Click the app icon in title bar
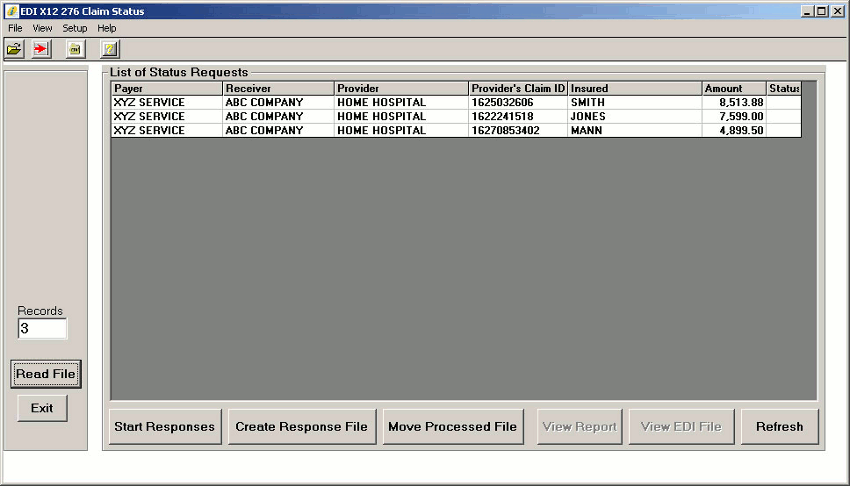850x486 pixels. click(11, 11)
